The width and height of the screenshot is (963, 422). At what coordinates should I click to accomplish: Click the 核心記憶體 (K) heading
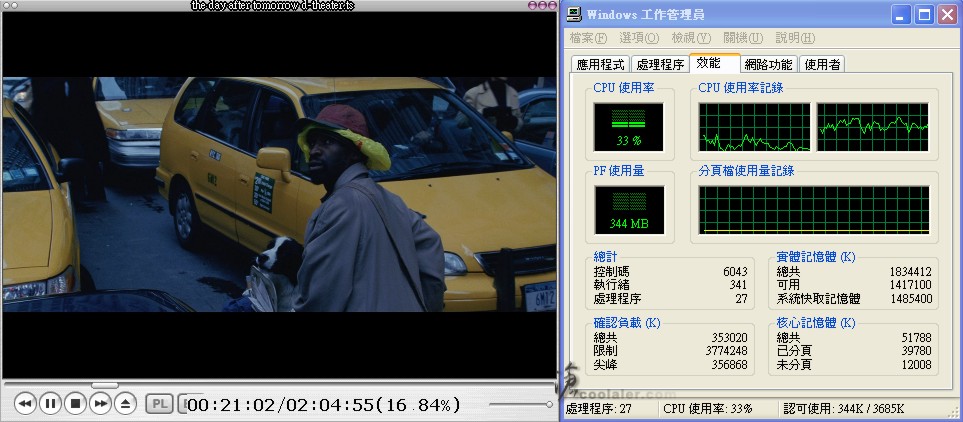tap(816, 323)
